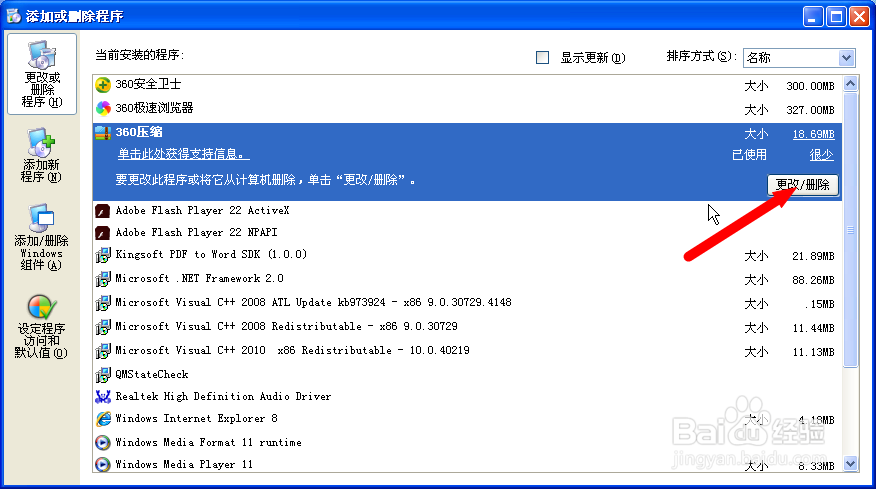
Task: Click the program list scrollbar thumb
Action: point(850,230)
